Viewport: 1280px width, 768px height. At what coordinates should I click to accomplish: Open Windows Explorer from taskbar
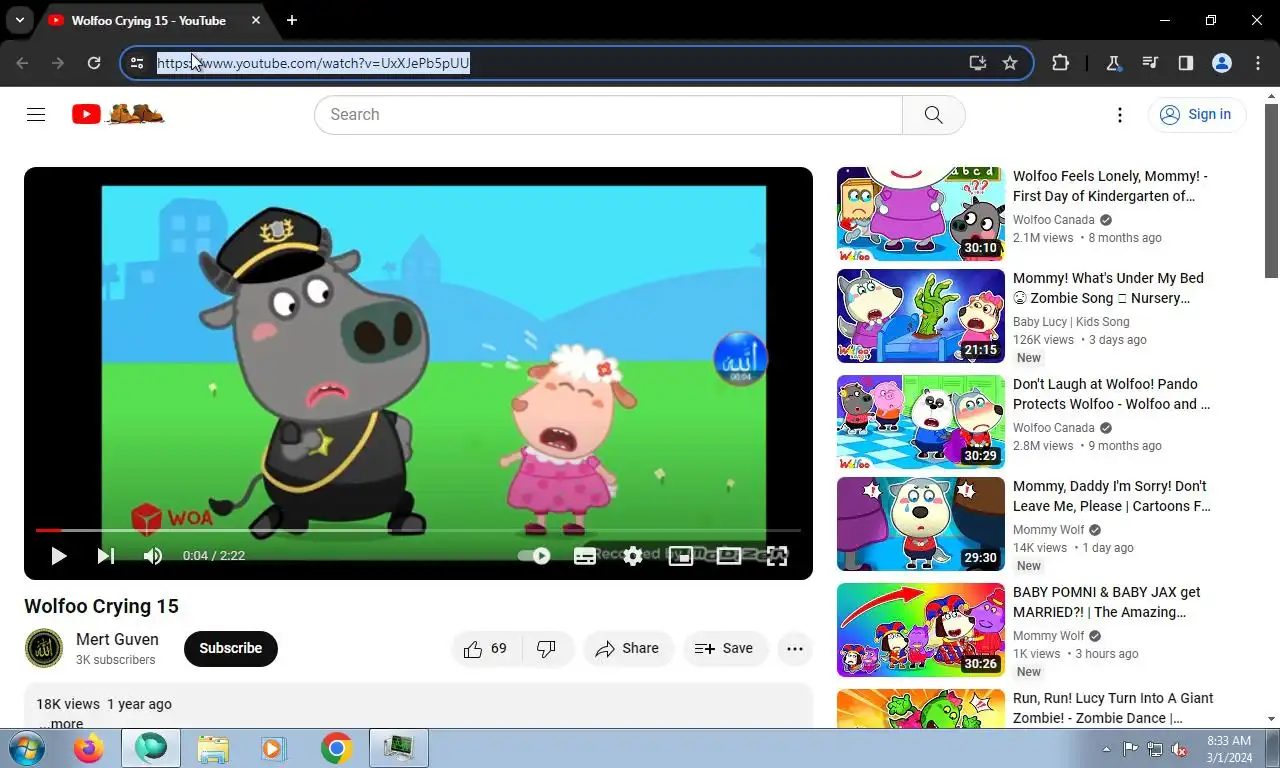tap(213, 748)
